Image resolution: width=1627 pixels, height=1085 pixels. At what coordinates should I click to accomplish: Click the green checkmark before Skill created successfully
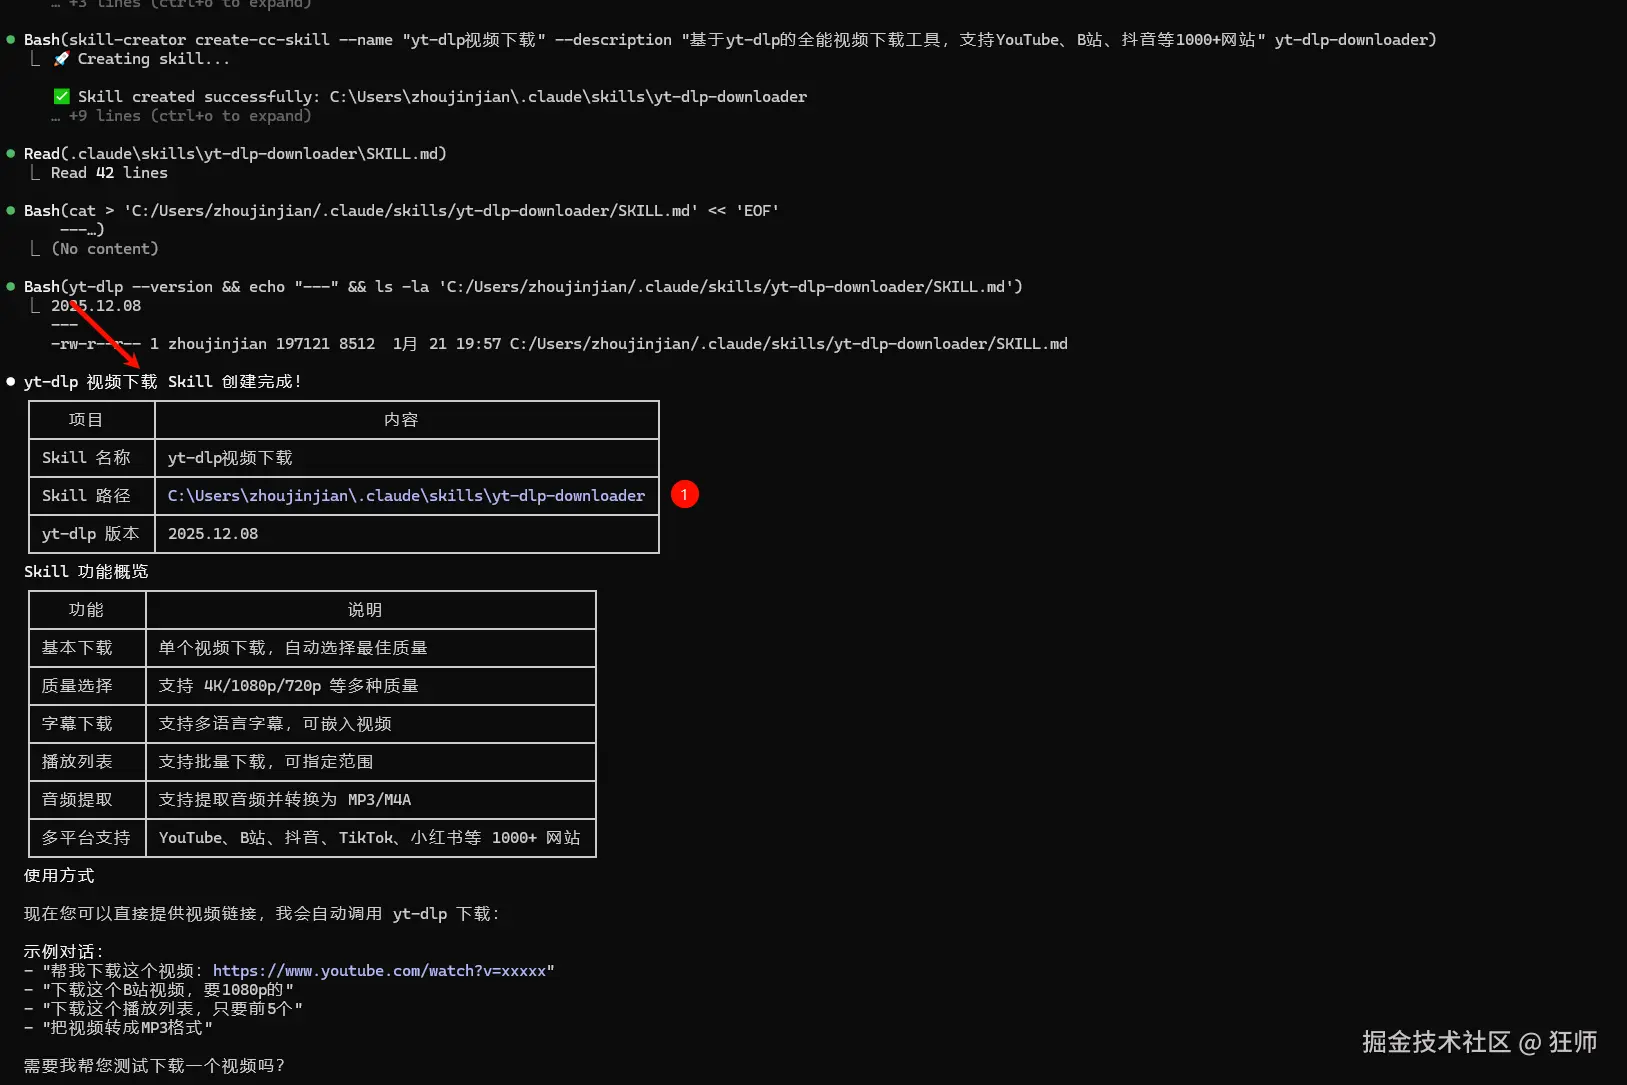tap(61, 97)
